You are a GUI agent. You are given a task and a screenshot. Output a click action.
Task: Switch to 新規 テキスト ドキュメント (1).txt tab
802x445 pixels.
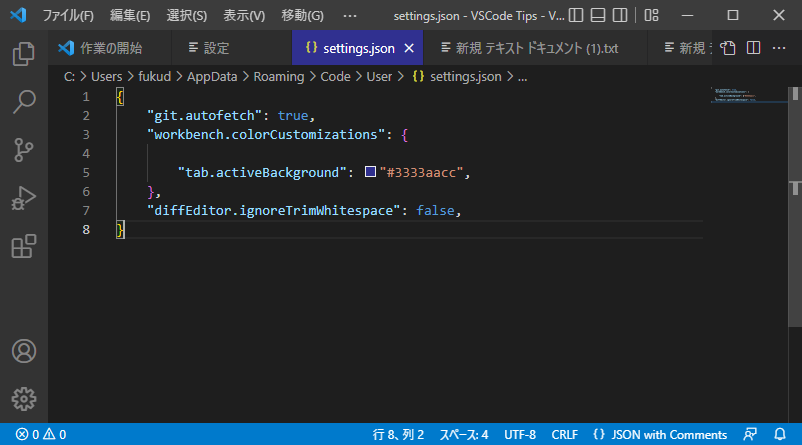(536, 48)
